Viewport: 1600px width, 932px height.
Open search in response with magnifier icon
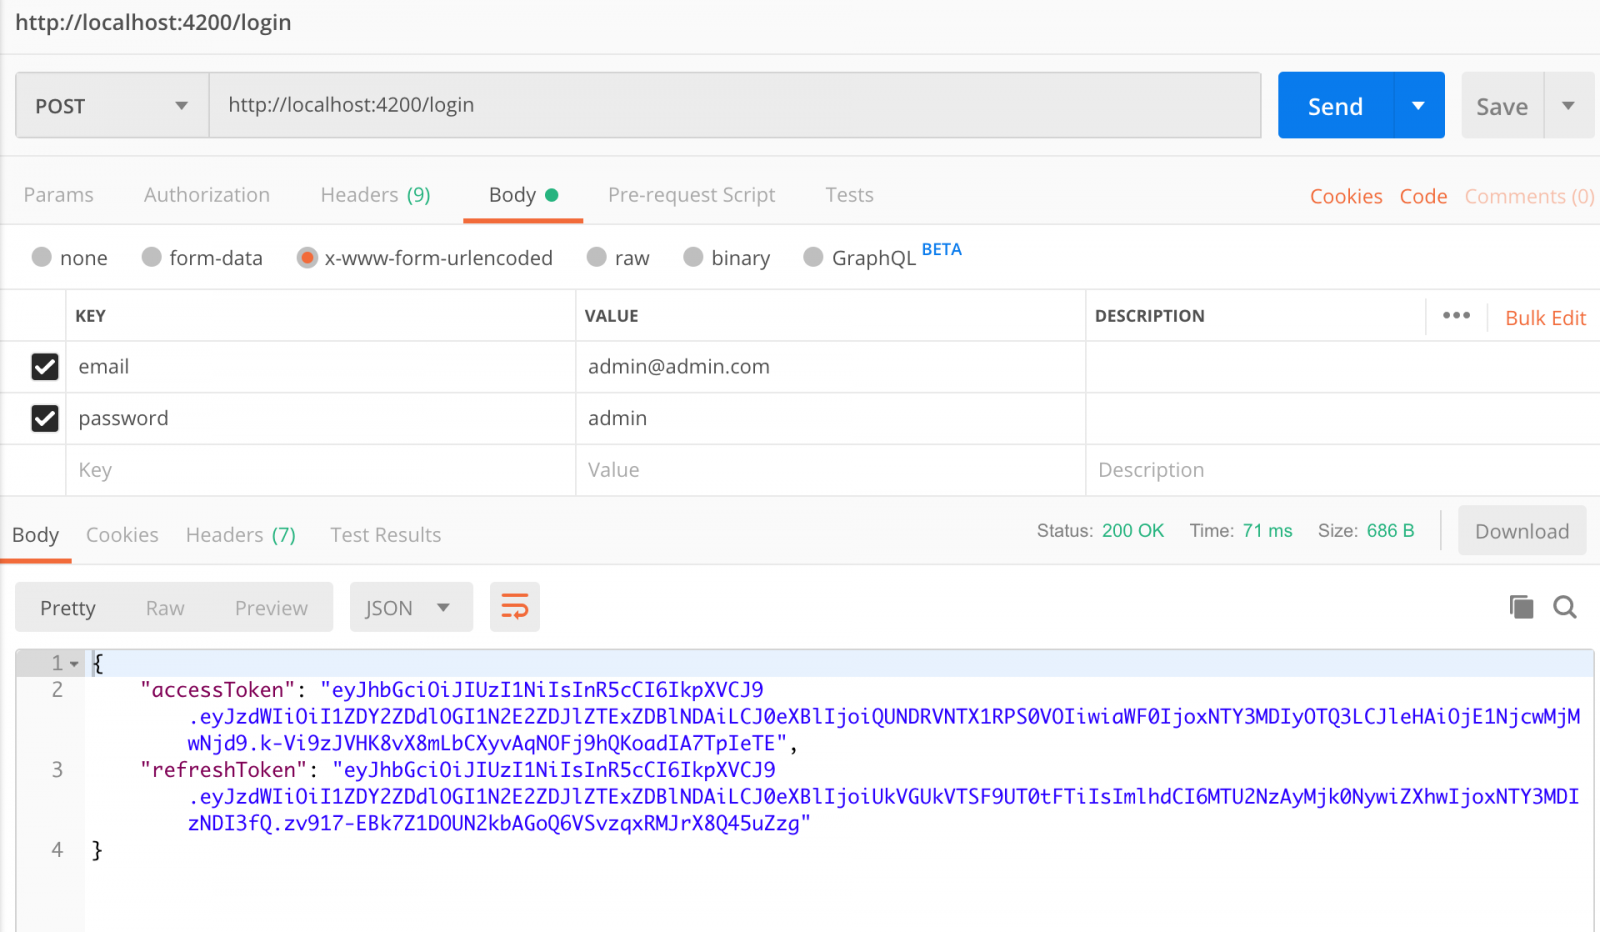(x=1565, y=607)
